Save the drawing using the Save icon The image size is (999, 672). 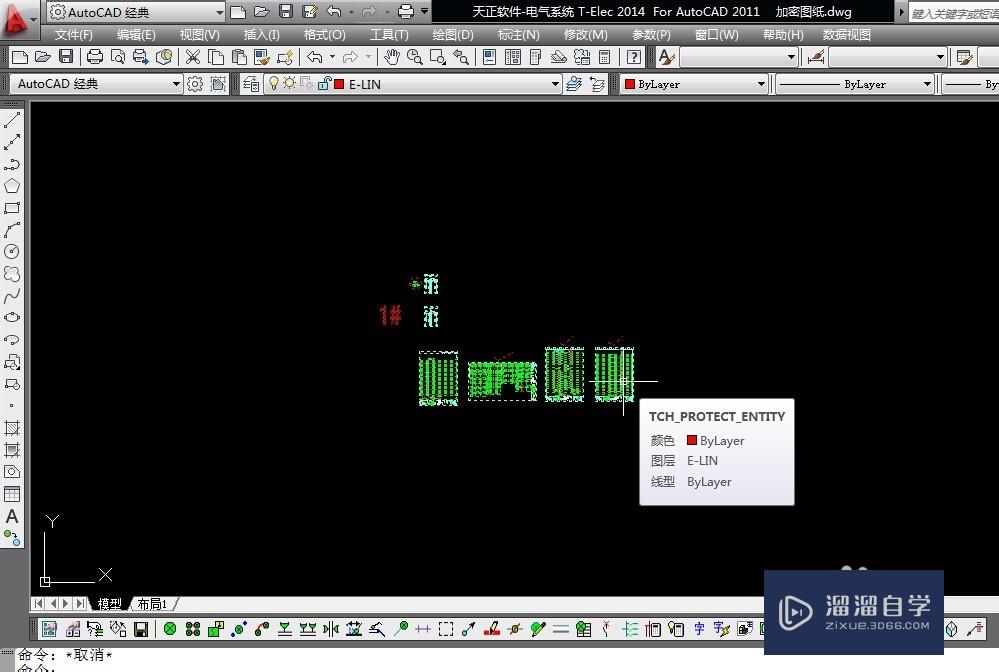tap(64, 57)
